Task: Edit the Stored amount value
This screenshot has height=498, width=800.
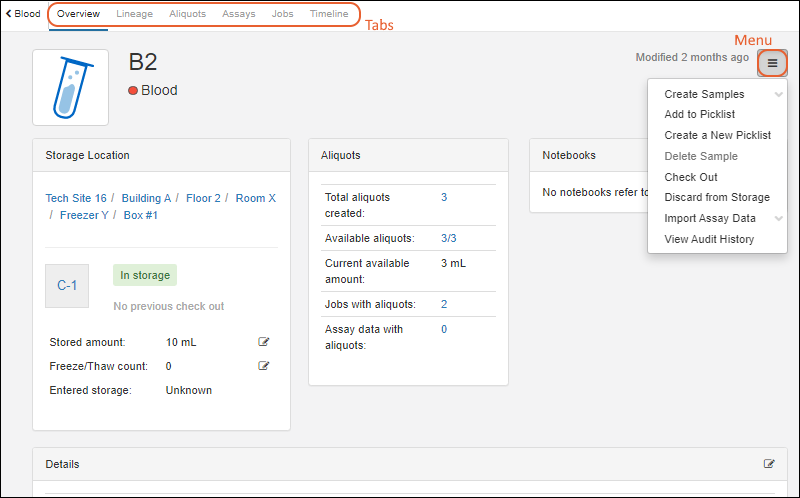Action: (x=264, y=342)
